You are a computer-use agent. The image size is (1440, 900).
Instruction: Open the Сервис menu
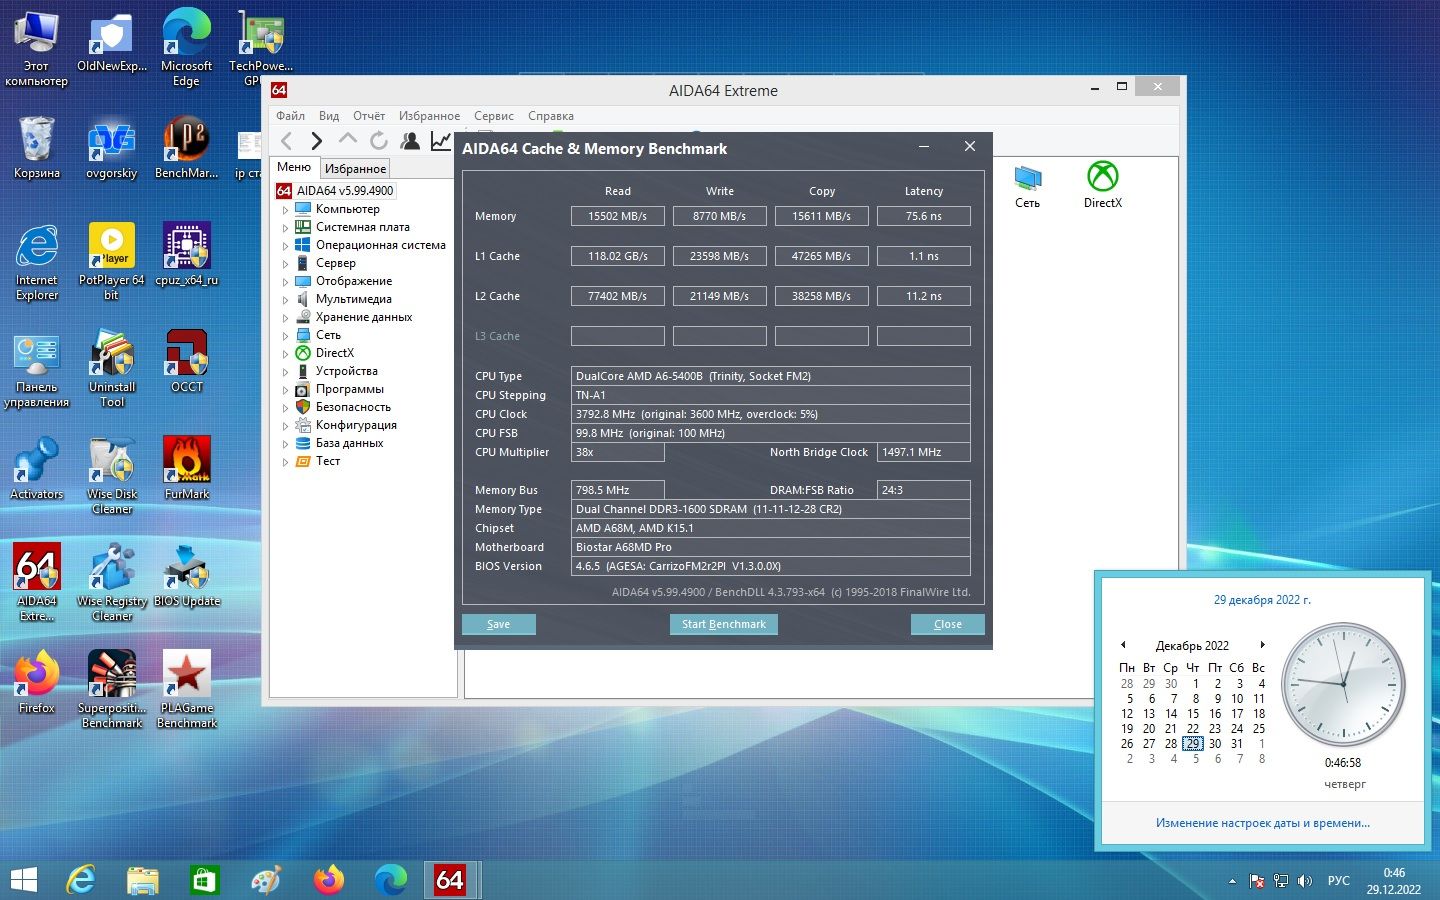pos(494,116)
